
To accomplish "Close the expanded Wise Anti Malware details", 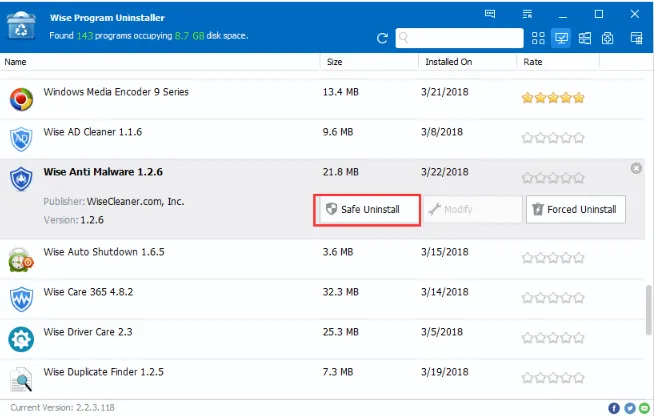I will point(636,168).
